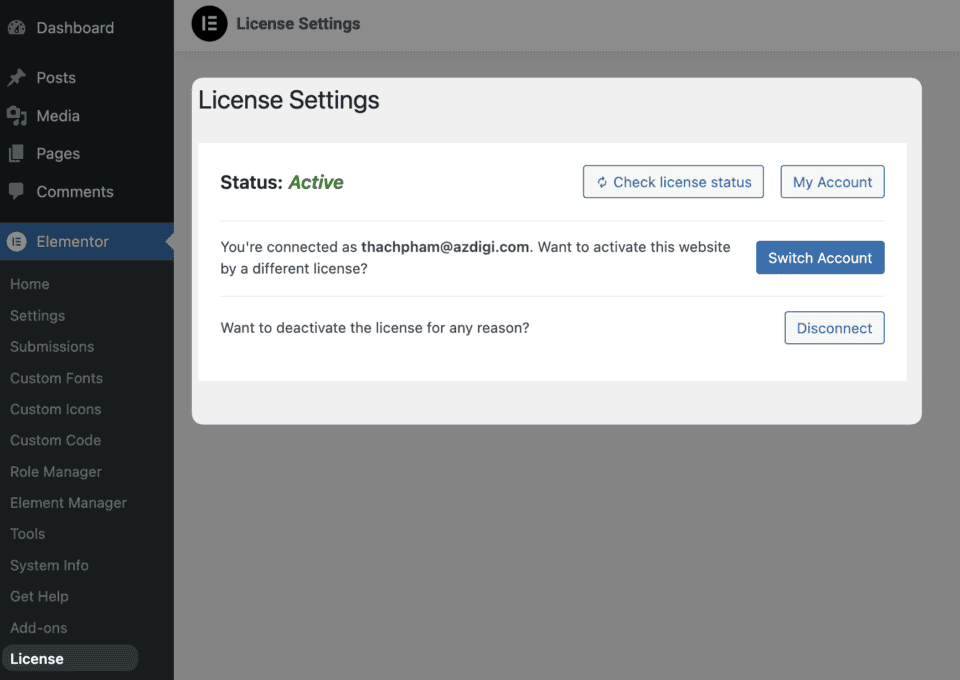The image size is (960, 680).
Task: Go to Elementor Settings submenu
Action: [x=38, y=316]
